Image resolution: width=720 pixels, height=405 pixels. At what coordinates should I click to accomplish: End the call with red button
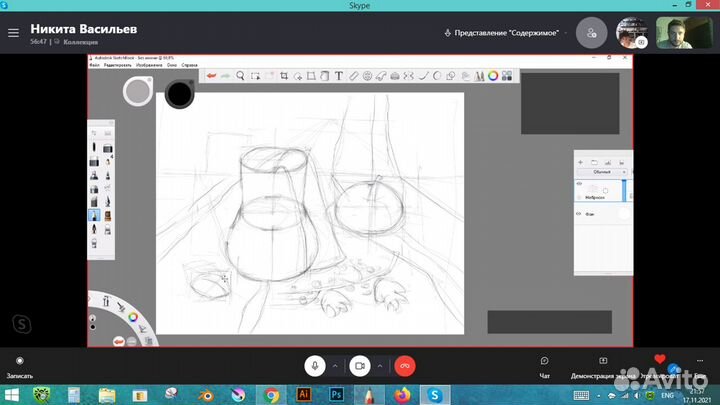click(x=405, y=365)
